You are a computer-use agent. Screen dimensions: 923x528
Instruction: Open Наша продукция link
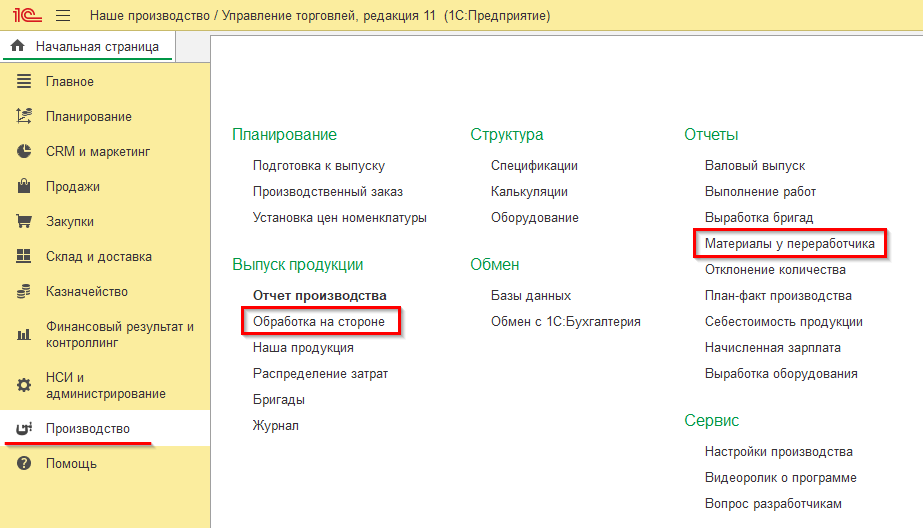coord(303,347)
